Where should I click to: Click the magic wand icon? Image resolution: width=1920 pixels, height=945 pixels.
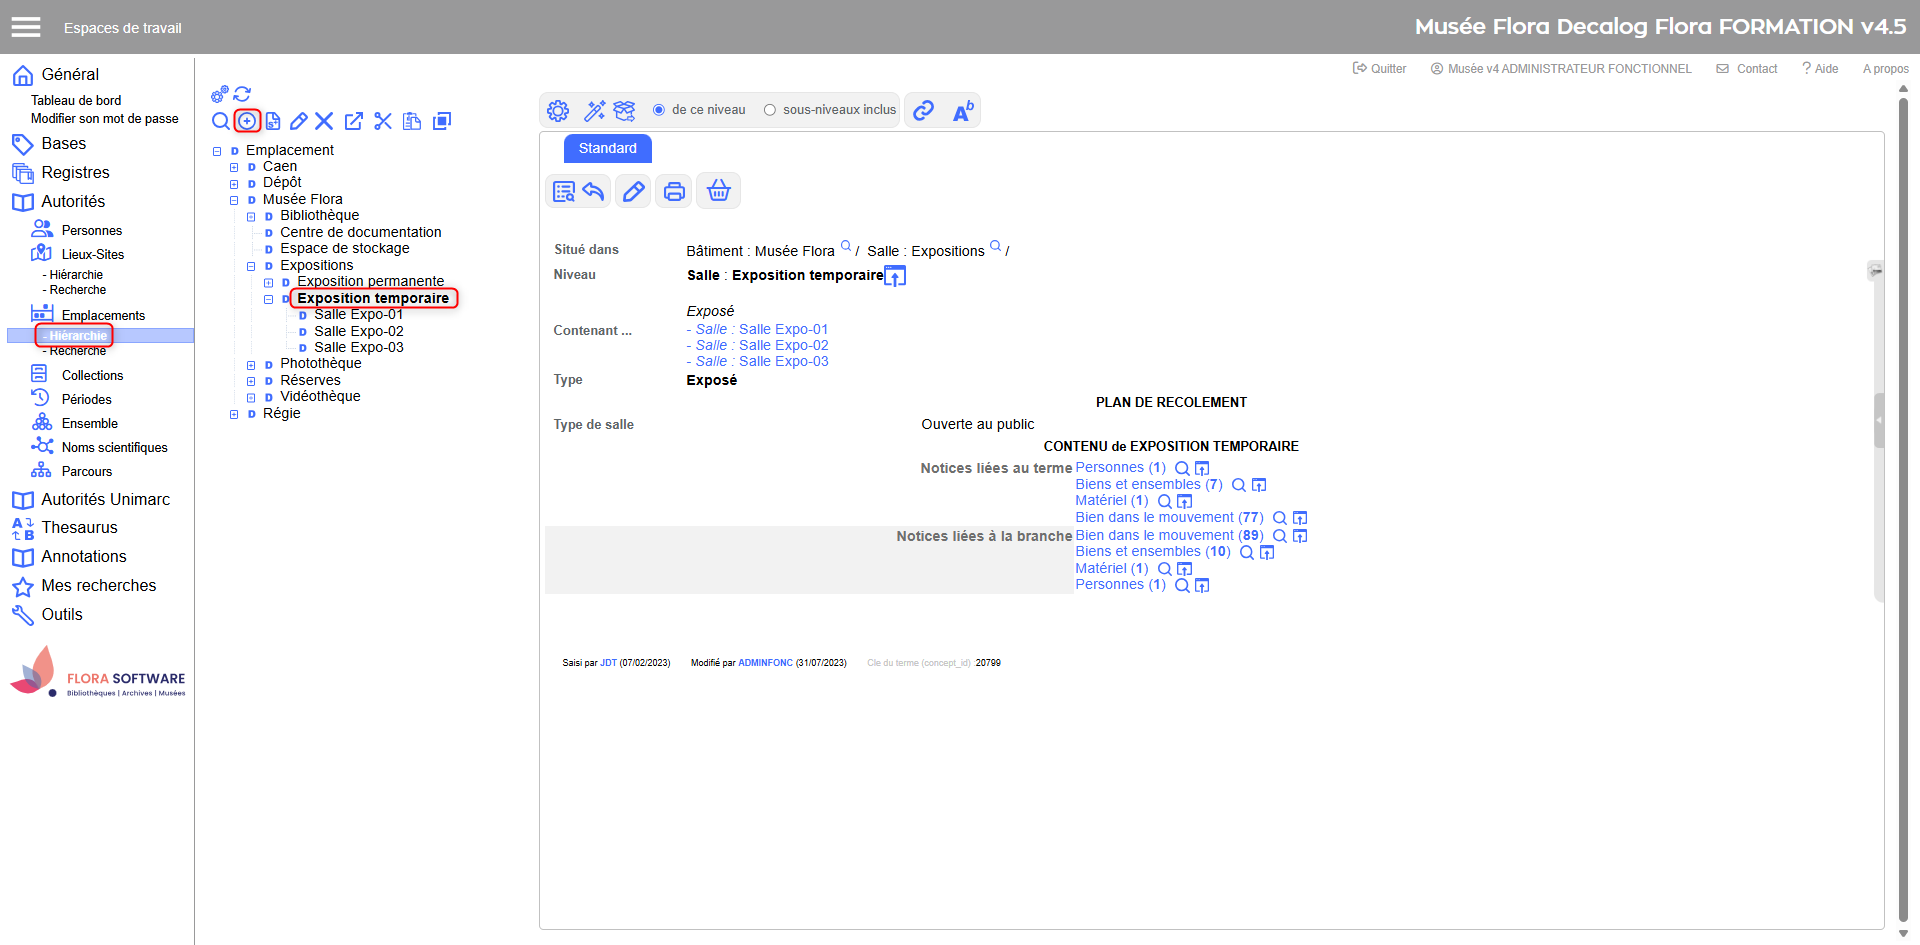[595, 110]
